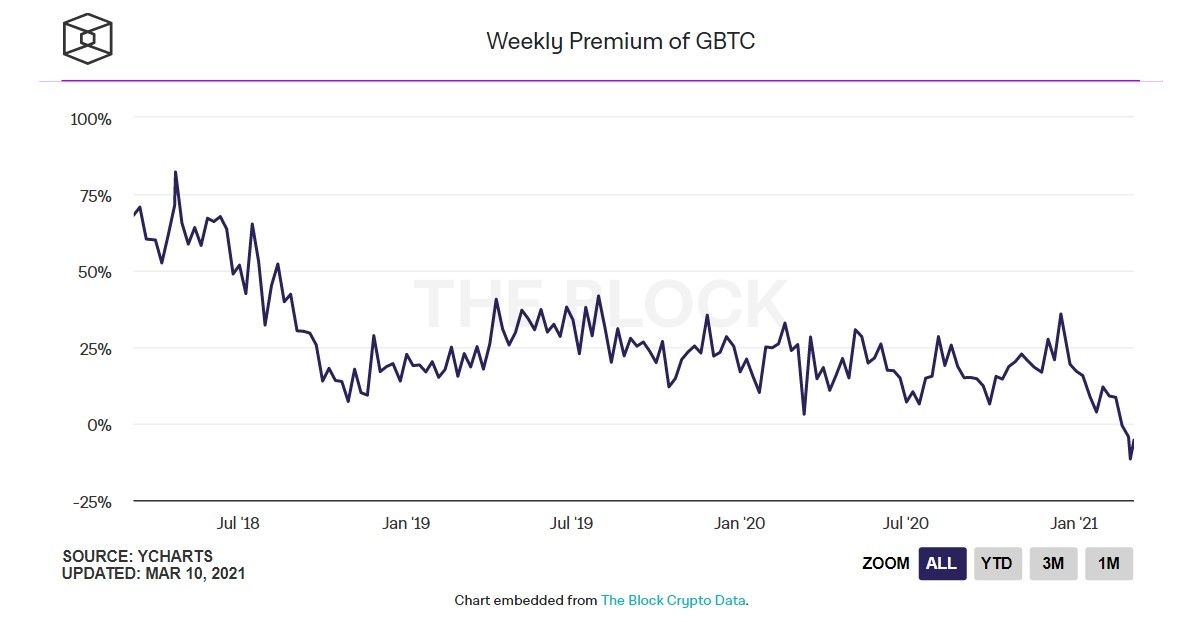Click the SOURCE: YCHARTS text
The image size is (1189, 622).
pos(137,556)
